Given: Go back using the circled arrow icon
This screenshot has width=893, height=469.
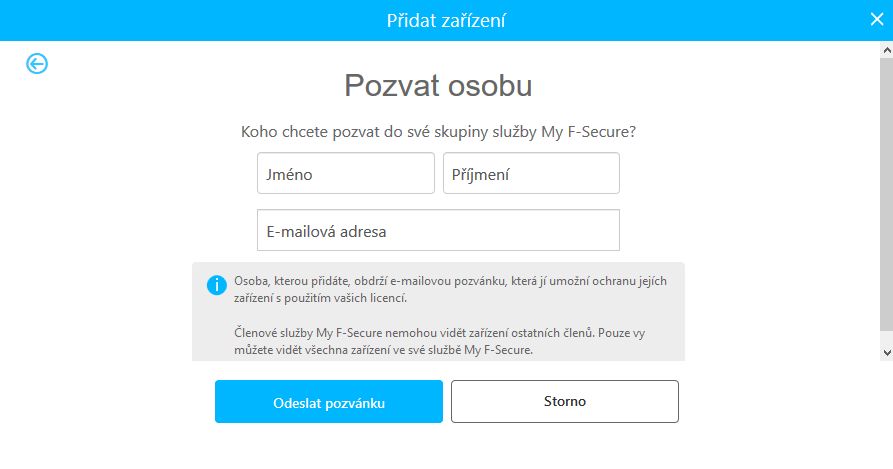Looking at the screenshot, I should [x=37, y=63].
